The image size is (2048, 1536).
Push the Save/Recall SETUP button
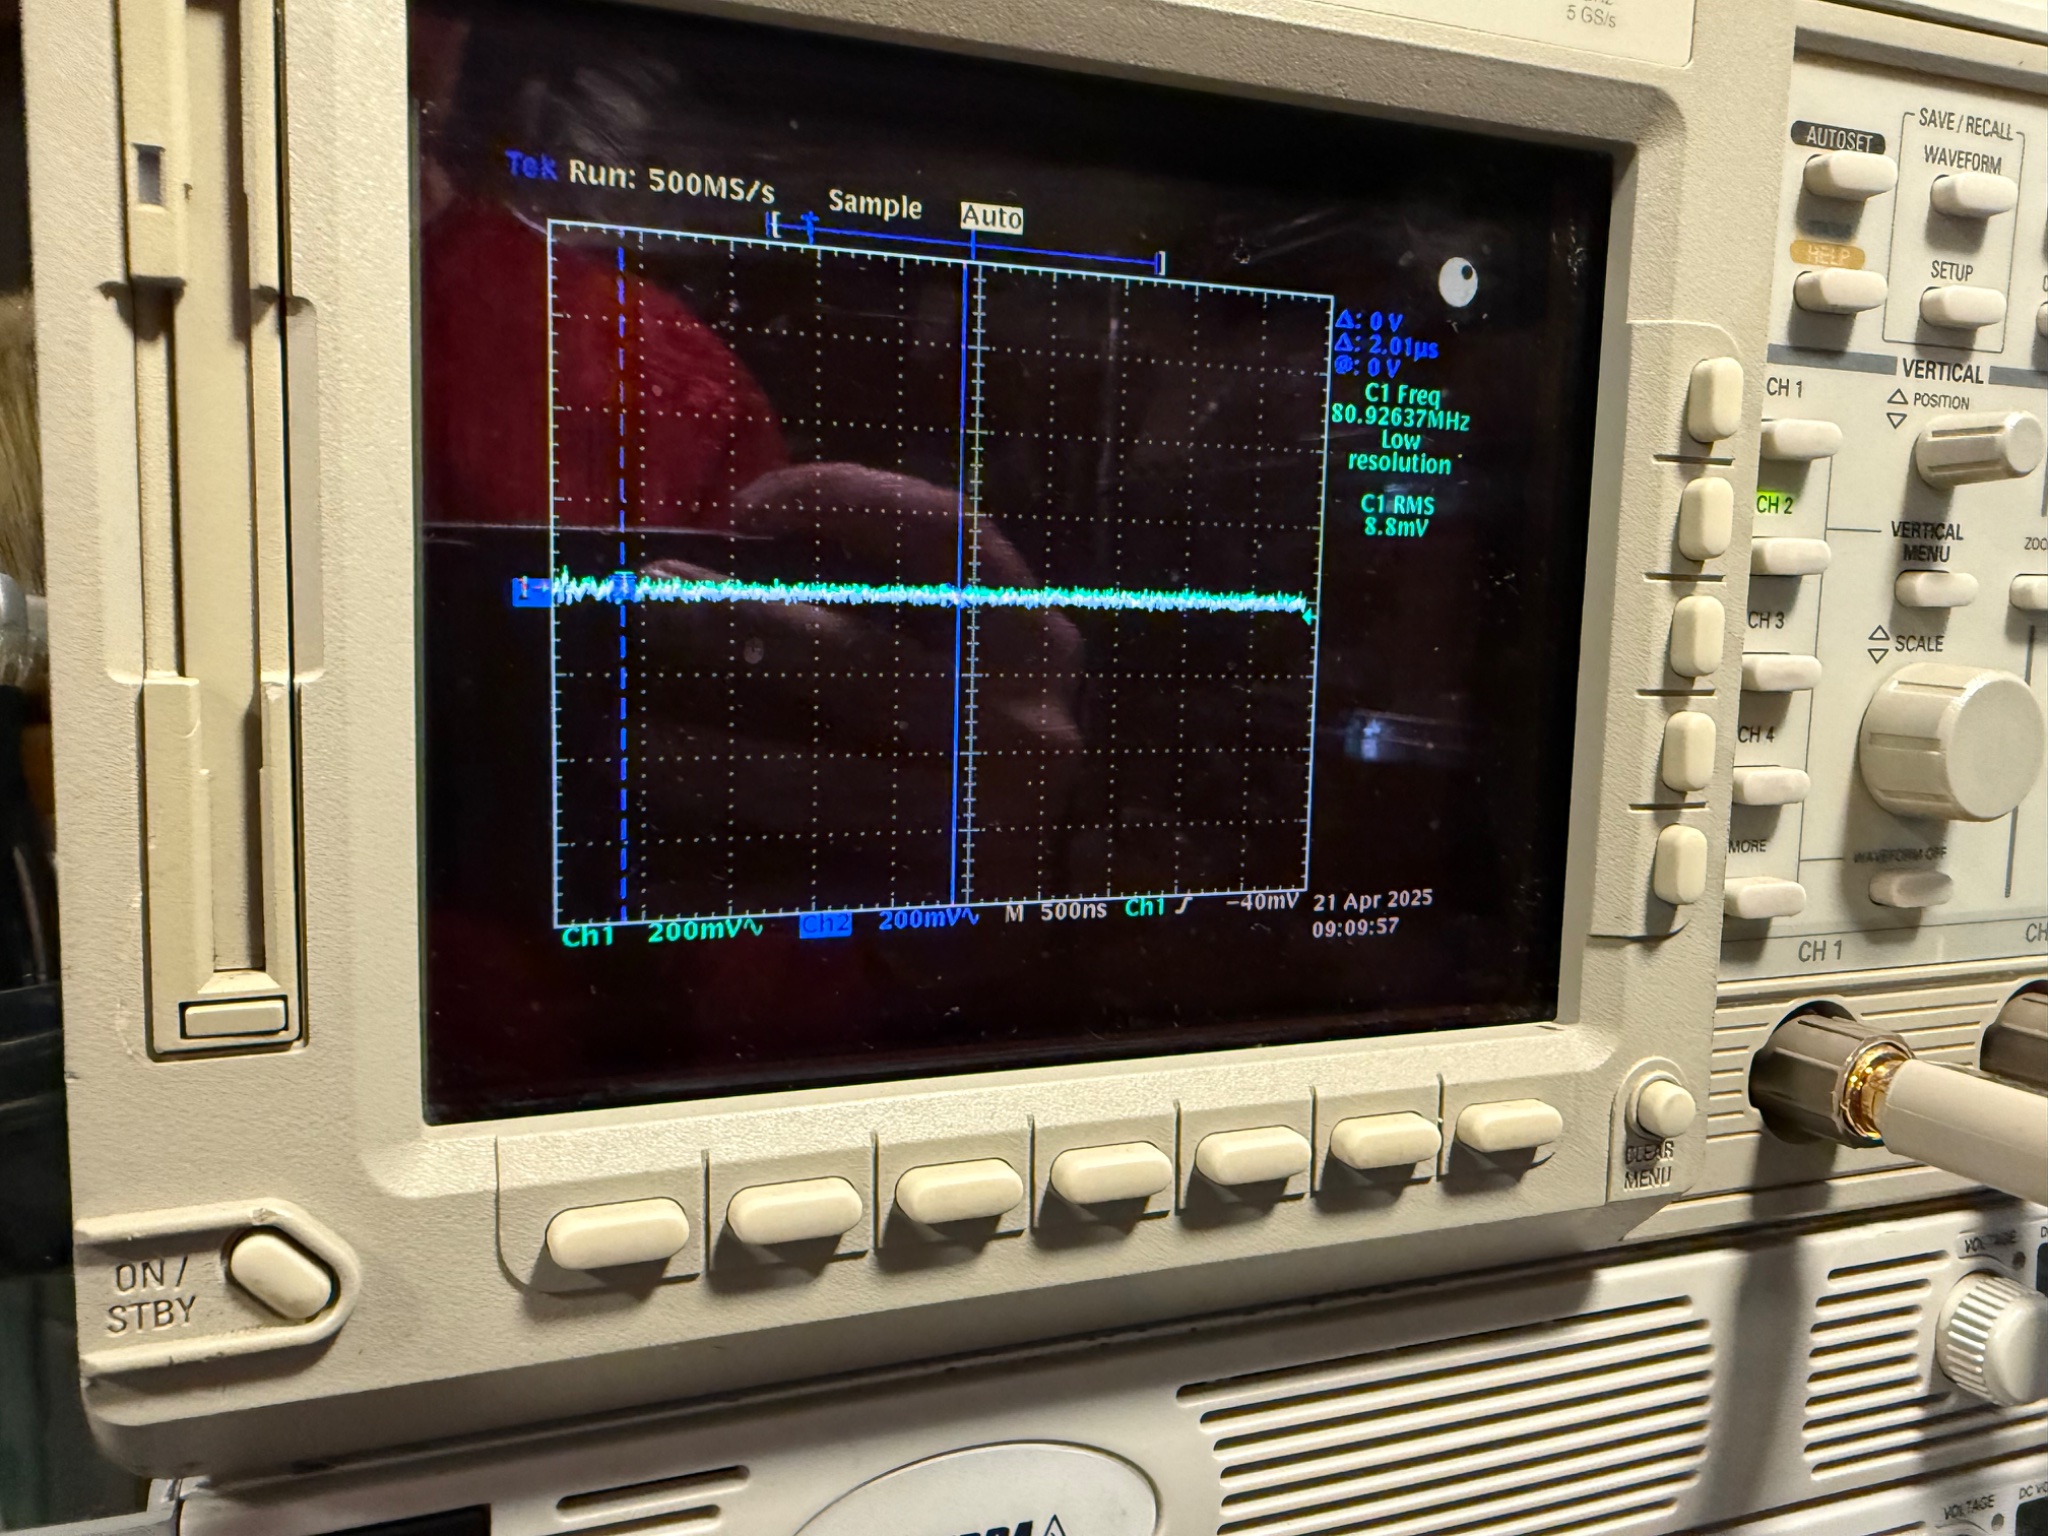click(x=1962, y=306)
